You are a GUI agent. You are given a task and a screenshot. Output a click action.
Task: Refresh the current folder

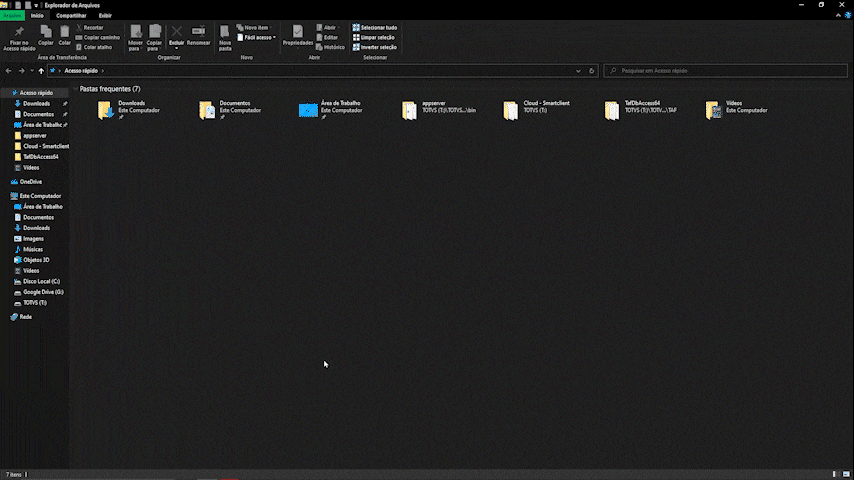point(591,71)
